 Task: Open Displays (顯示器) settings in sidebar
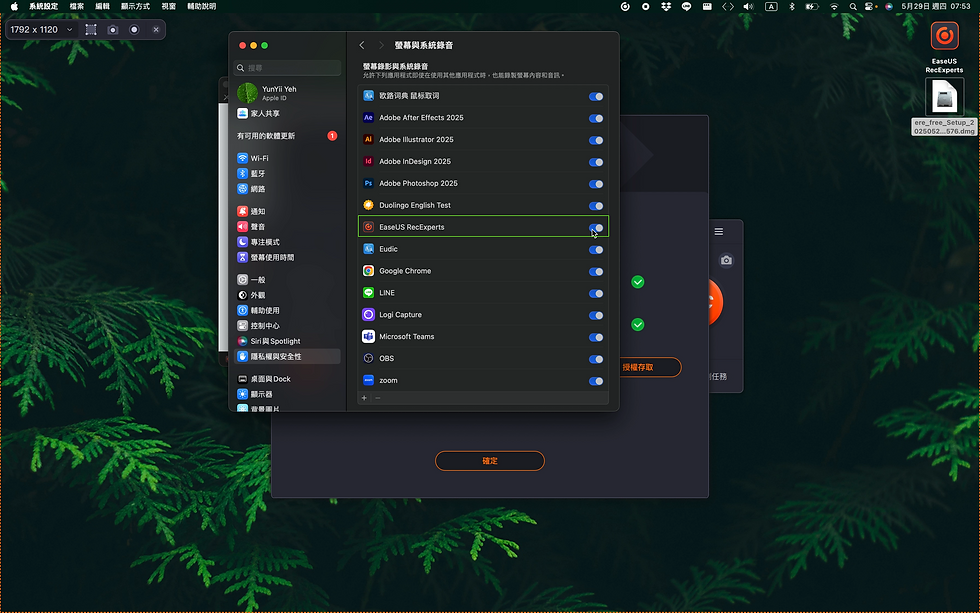(288, 394)
